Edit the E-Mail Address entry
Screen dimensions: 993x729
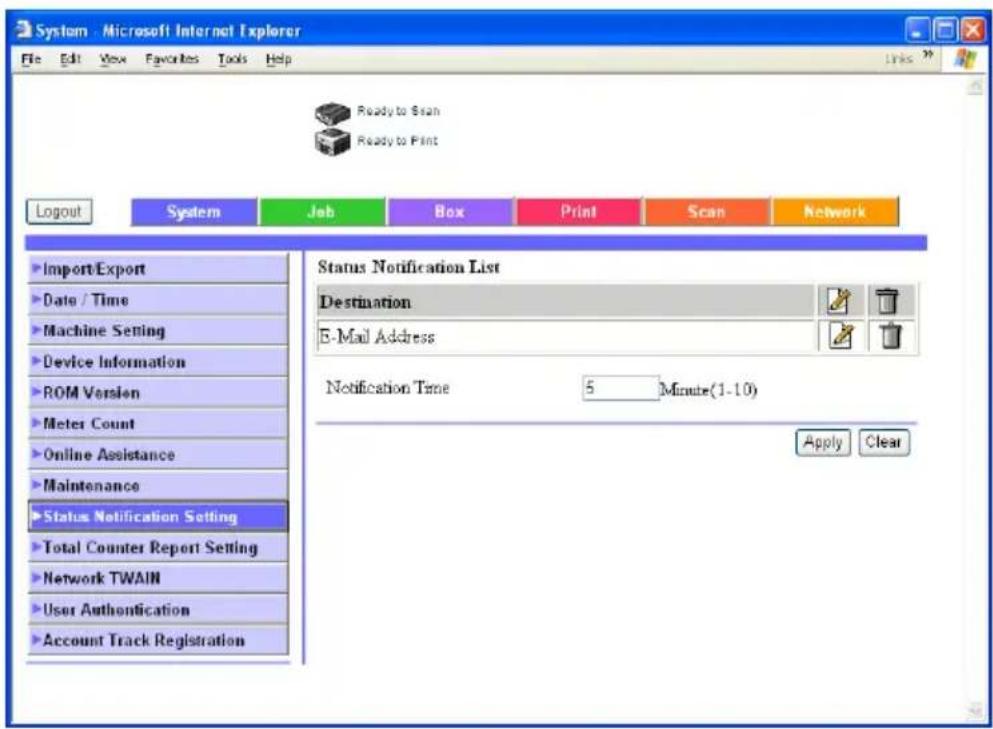pos(841,336)
